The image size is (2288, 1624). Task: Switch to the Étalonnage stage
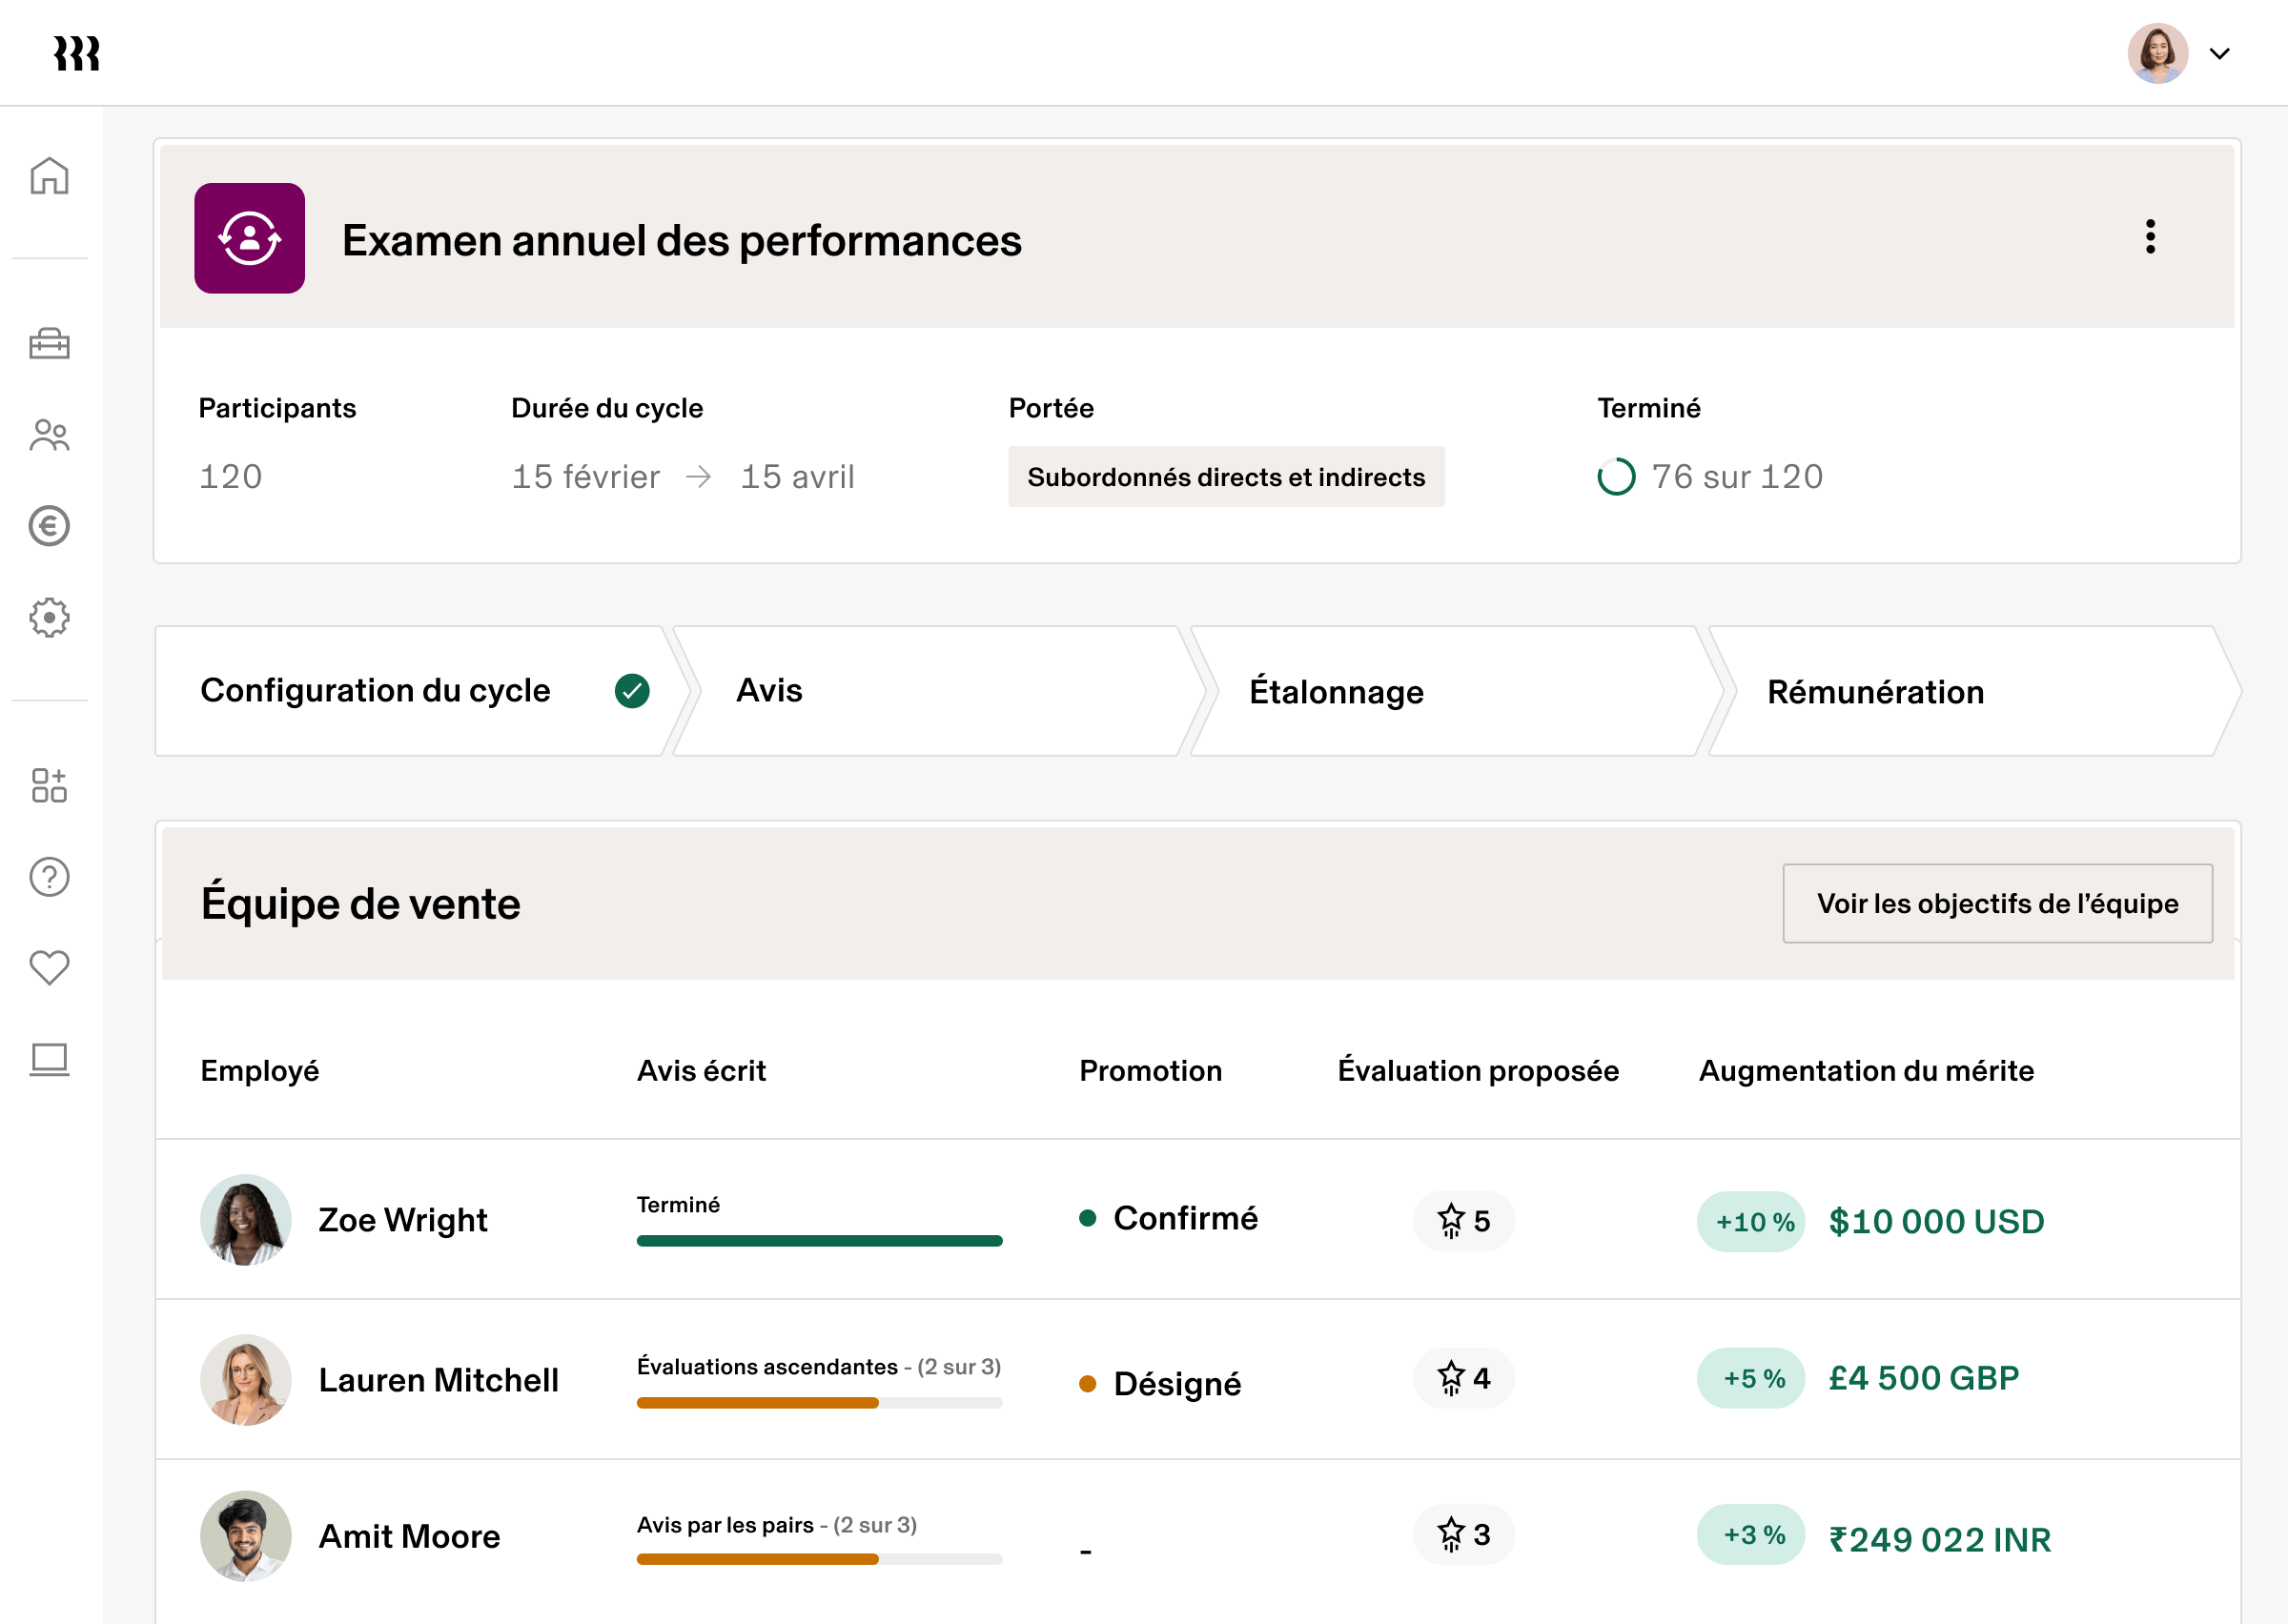point(1337,690)
